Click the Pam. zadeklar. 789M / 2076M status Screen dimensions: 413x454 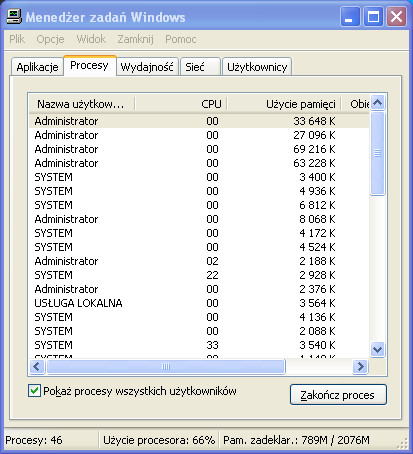pyautogui.click(x=296, y=440)
